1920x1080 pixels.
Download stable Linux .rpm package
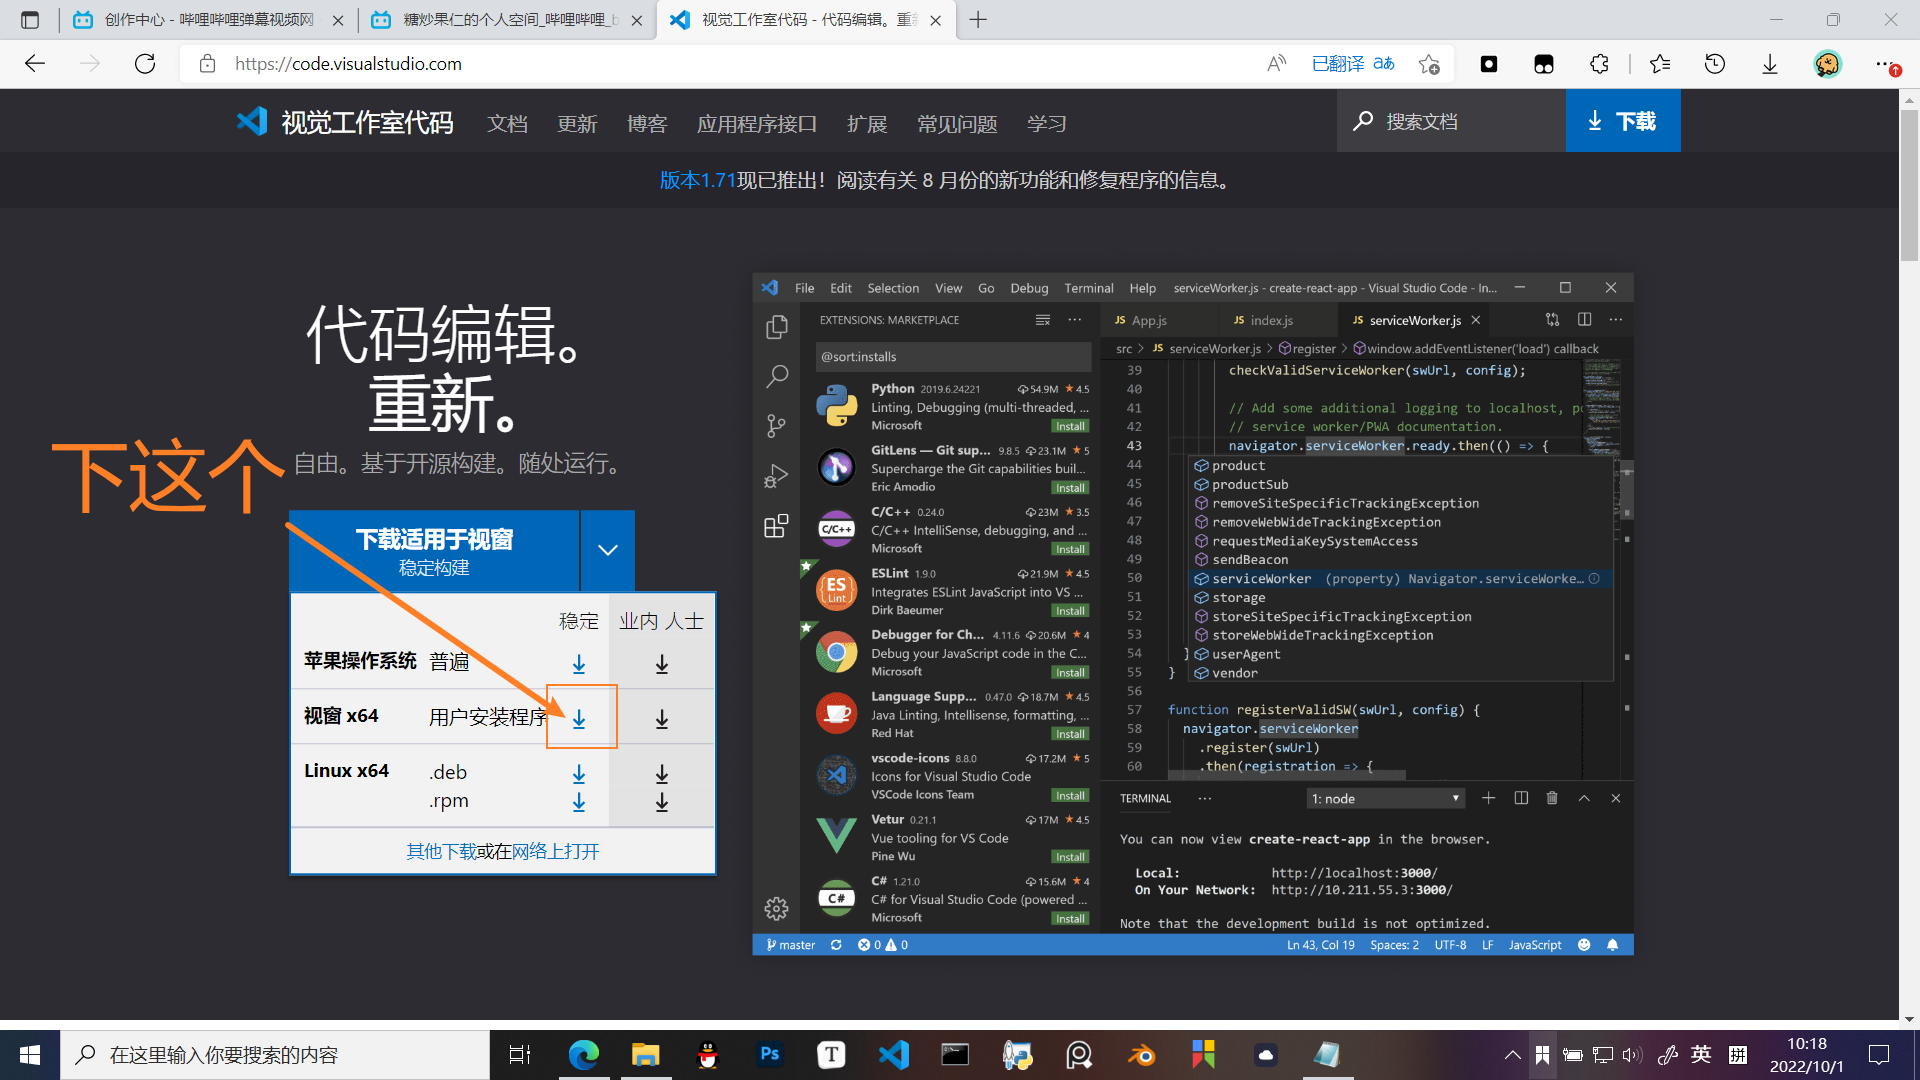click(x=579, y=802)
